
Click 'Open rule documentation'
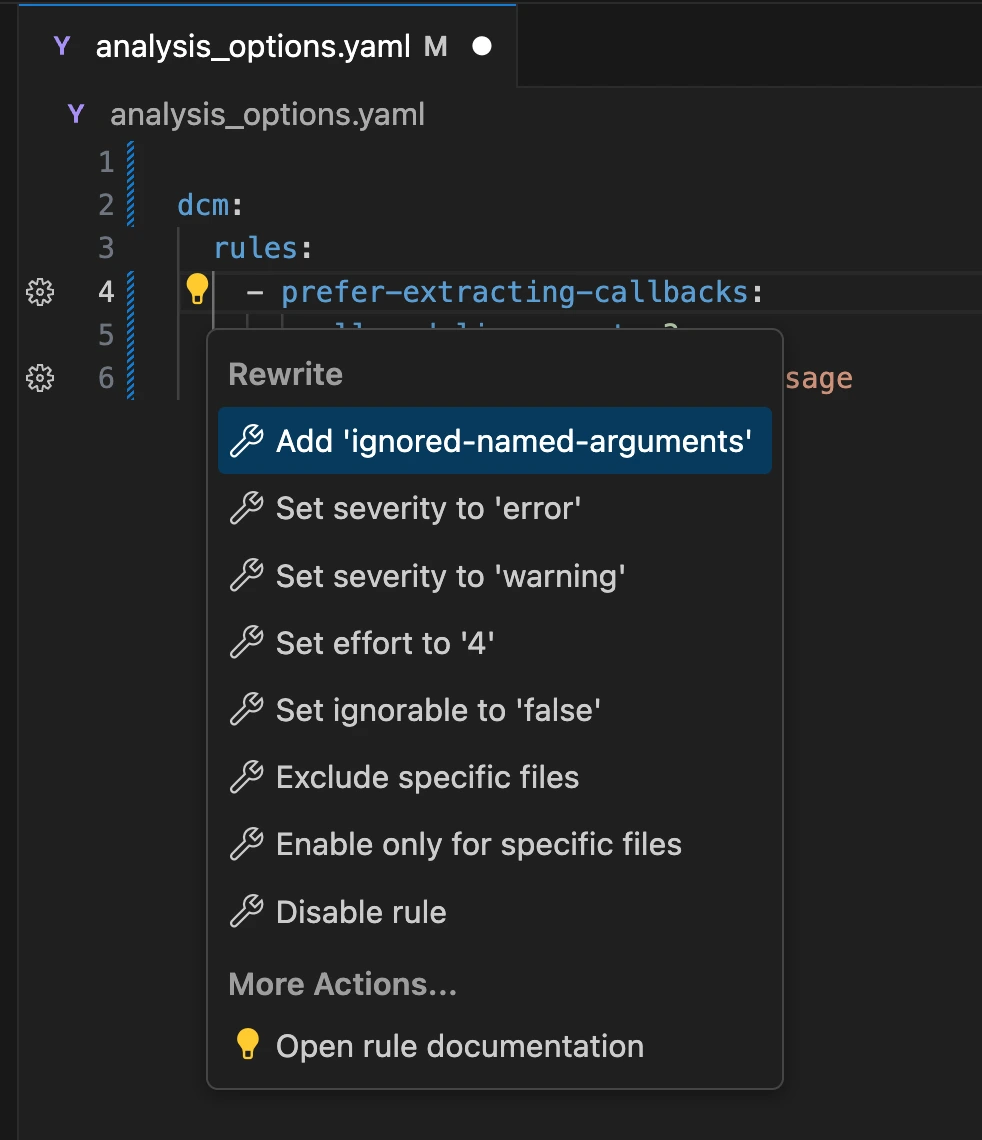[459, 1045]
